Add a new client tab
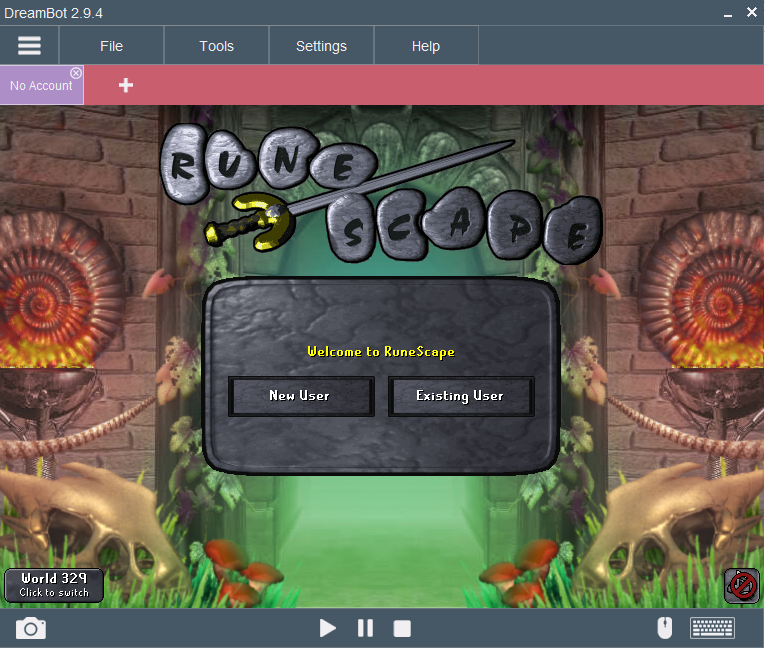This screenshot has width=765, height=649. tap(126, 85)
